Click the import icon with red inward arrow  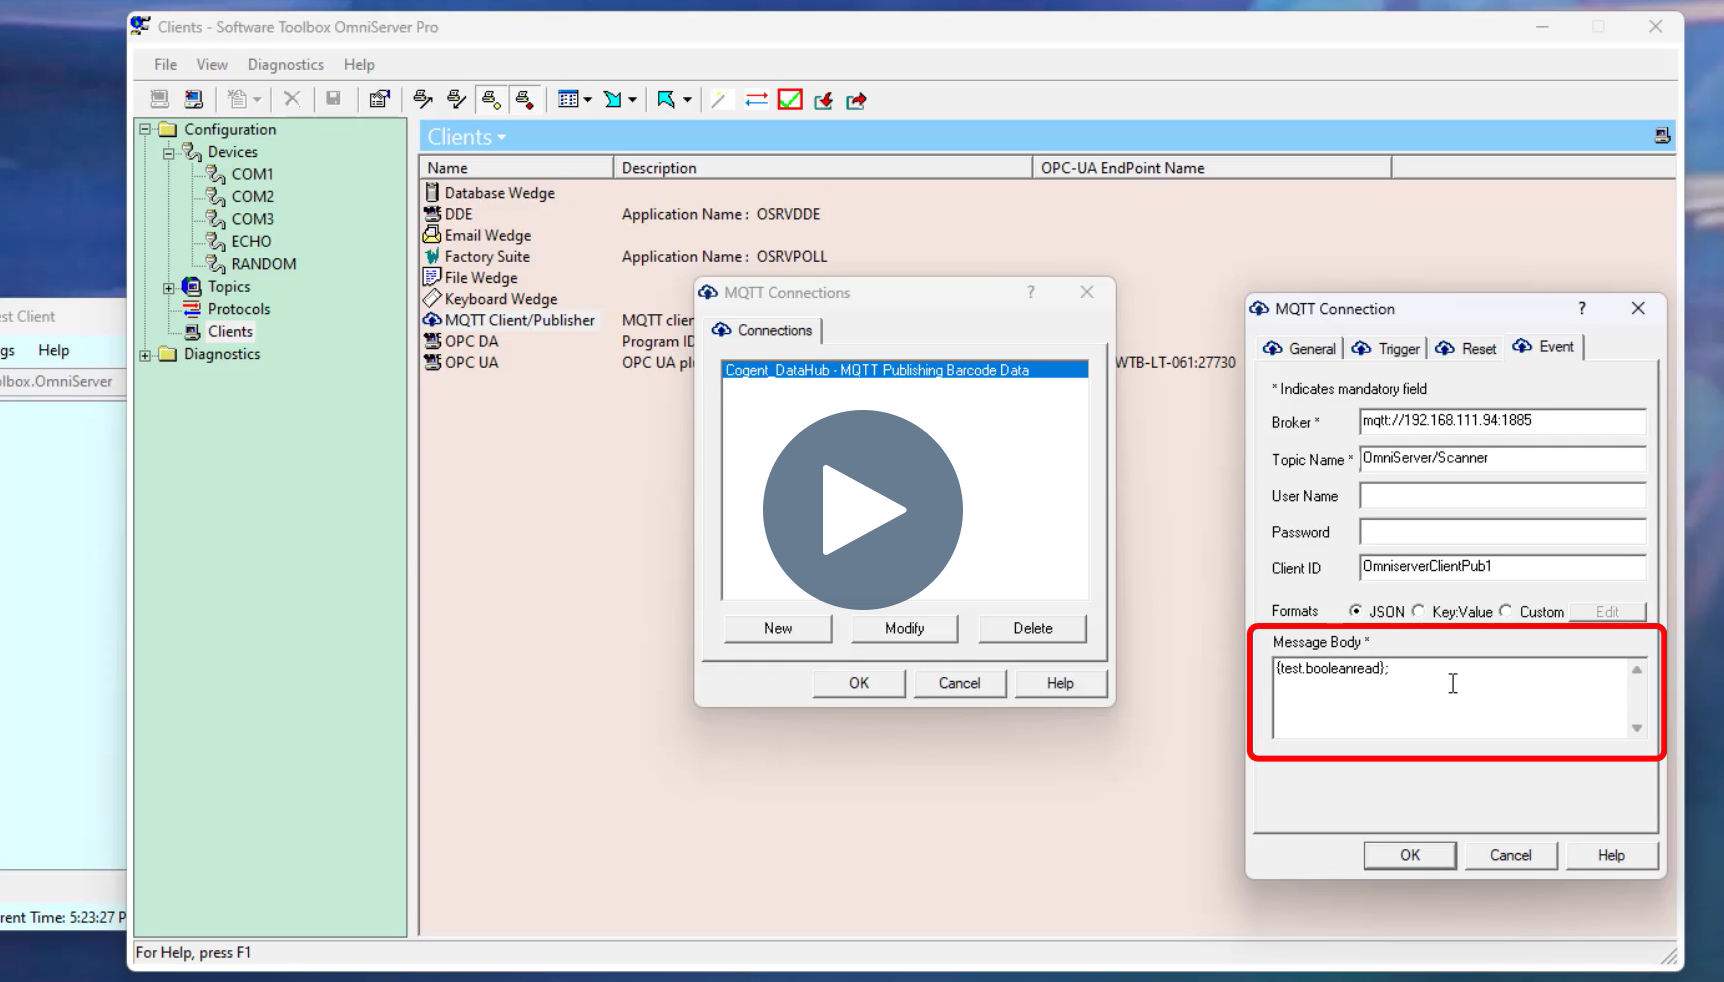click(x=823, y=101)
